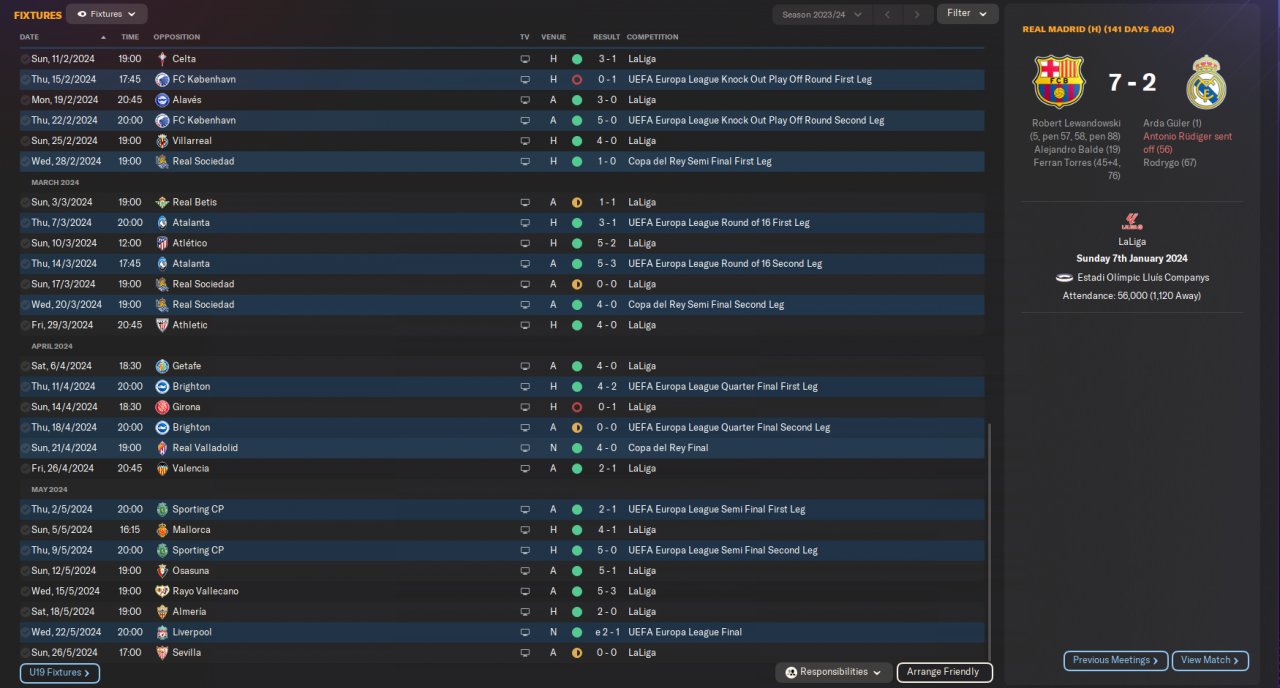Open the Fixtures view dropdown
1280x688 pixels.
tap(107, 14)
